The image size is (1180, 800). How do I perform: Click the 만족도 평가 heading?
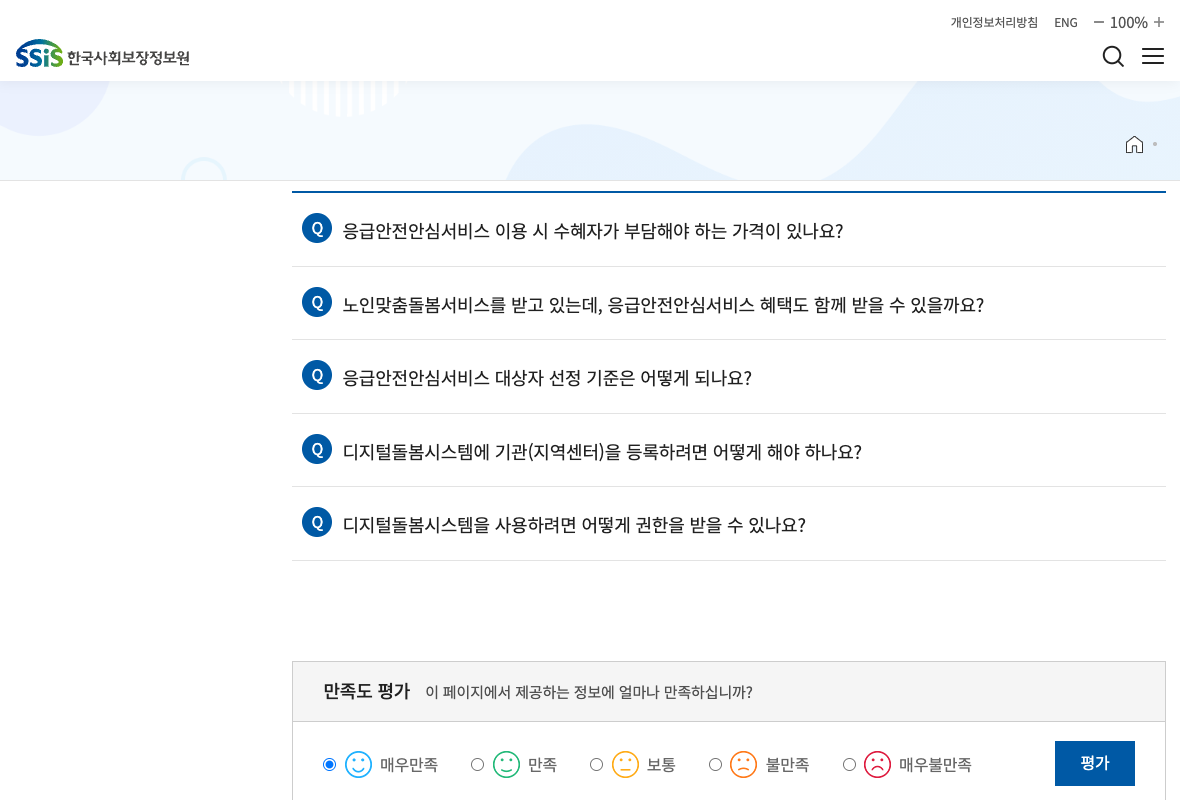[366, 691]
